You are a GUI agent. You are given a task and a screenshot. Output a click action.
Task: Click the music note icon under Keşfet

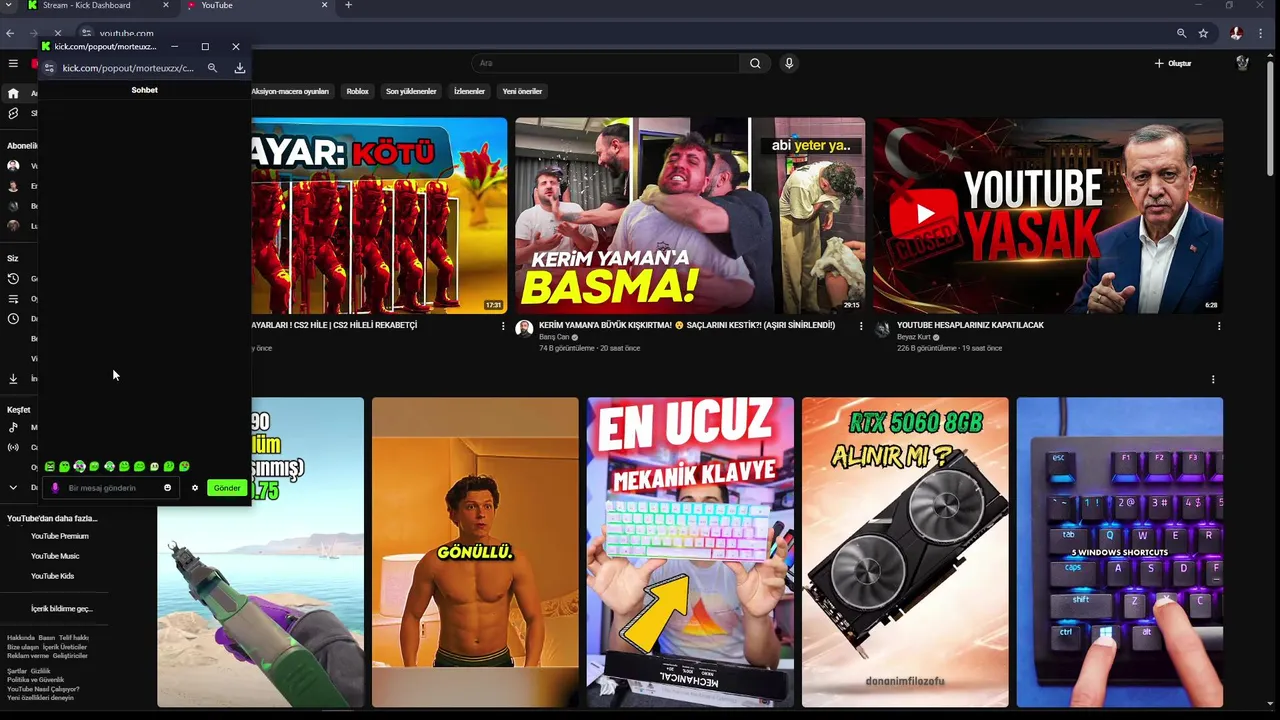(x=13, y=427)
